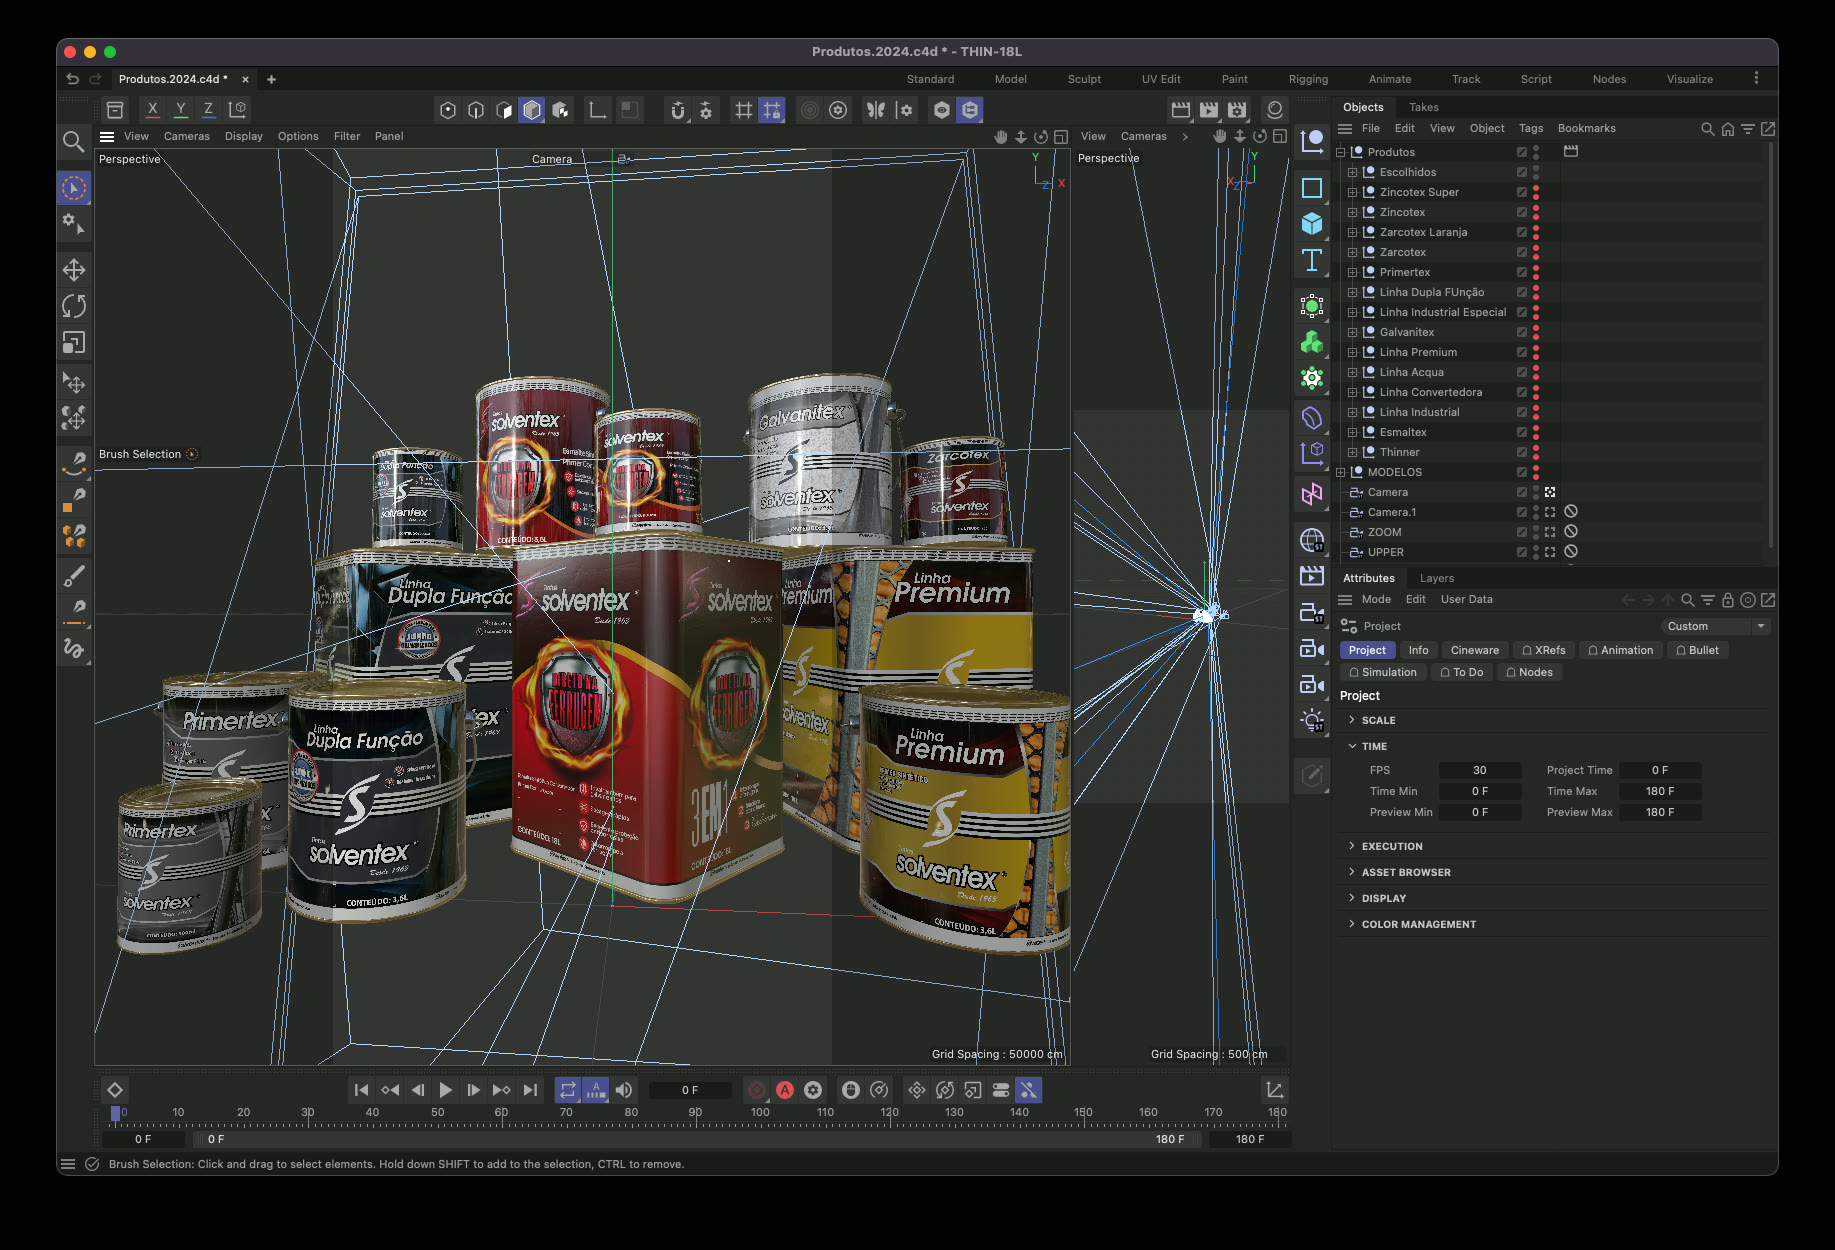Toggle the Produtos enable checkmark

pyautogui.click(x=1521, y=152)
